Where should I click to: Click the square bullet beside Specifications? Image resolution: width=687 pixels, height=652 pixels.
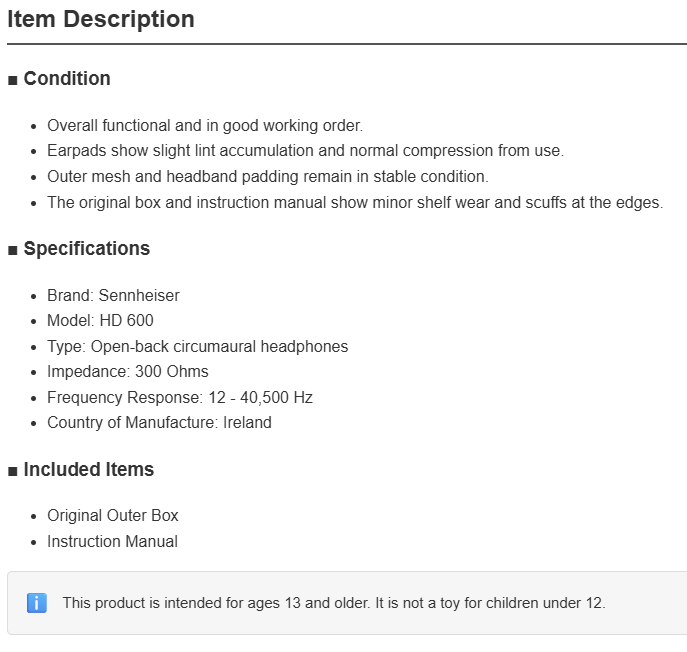(x=13, y=250)
